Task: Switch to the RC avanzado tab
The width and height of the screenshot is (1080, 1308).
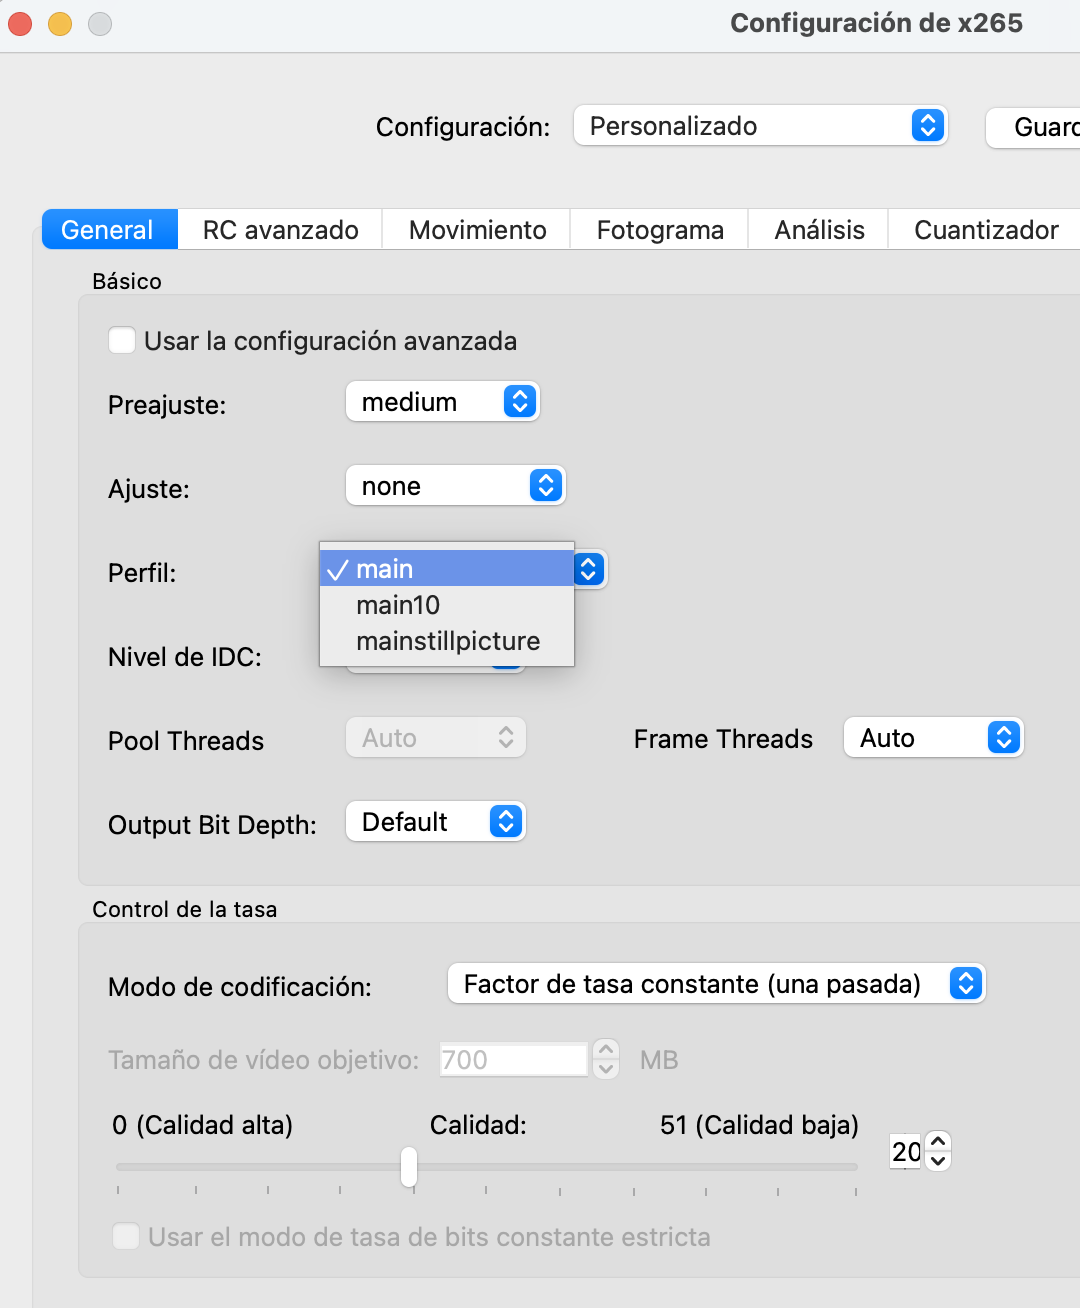Action: click(280, 229)
